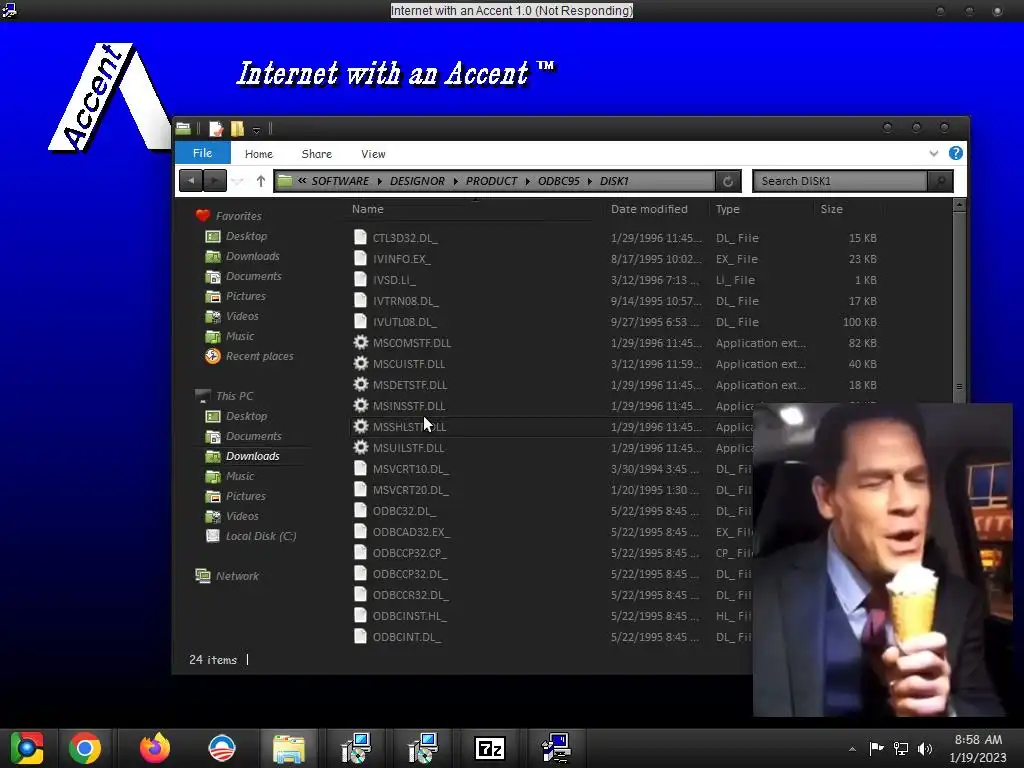Open network status tray icon

(x=901, y=749)
